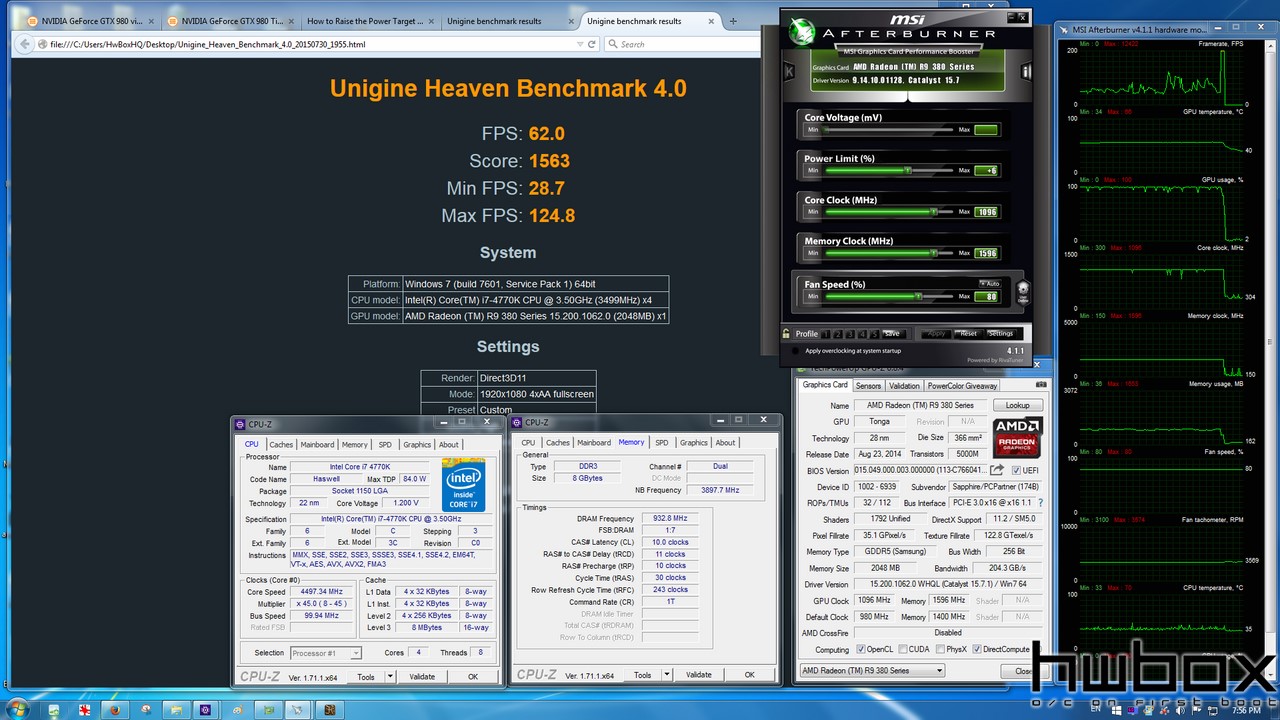
Task: Expand Tools dropdown arrow in Memory tab window
Action: (x=666, y=675)
